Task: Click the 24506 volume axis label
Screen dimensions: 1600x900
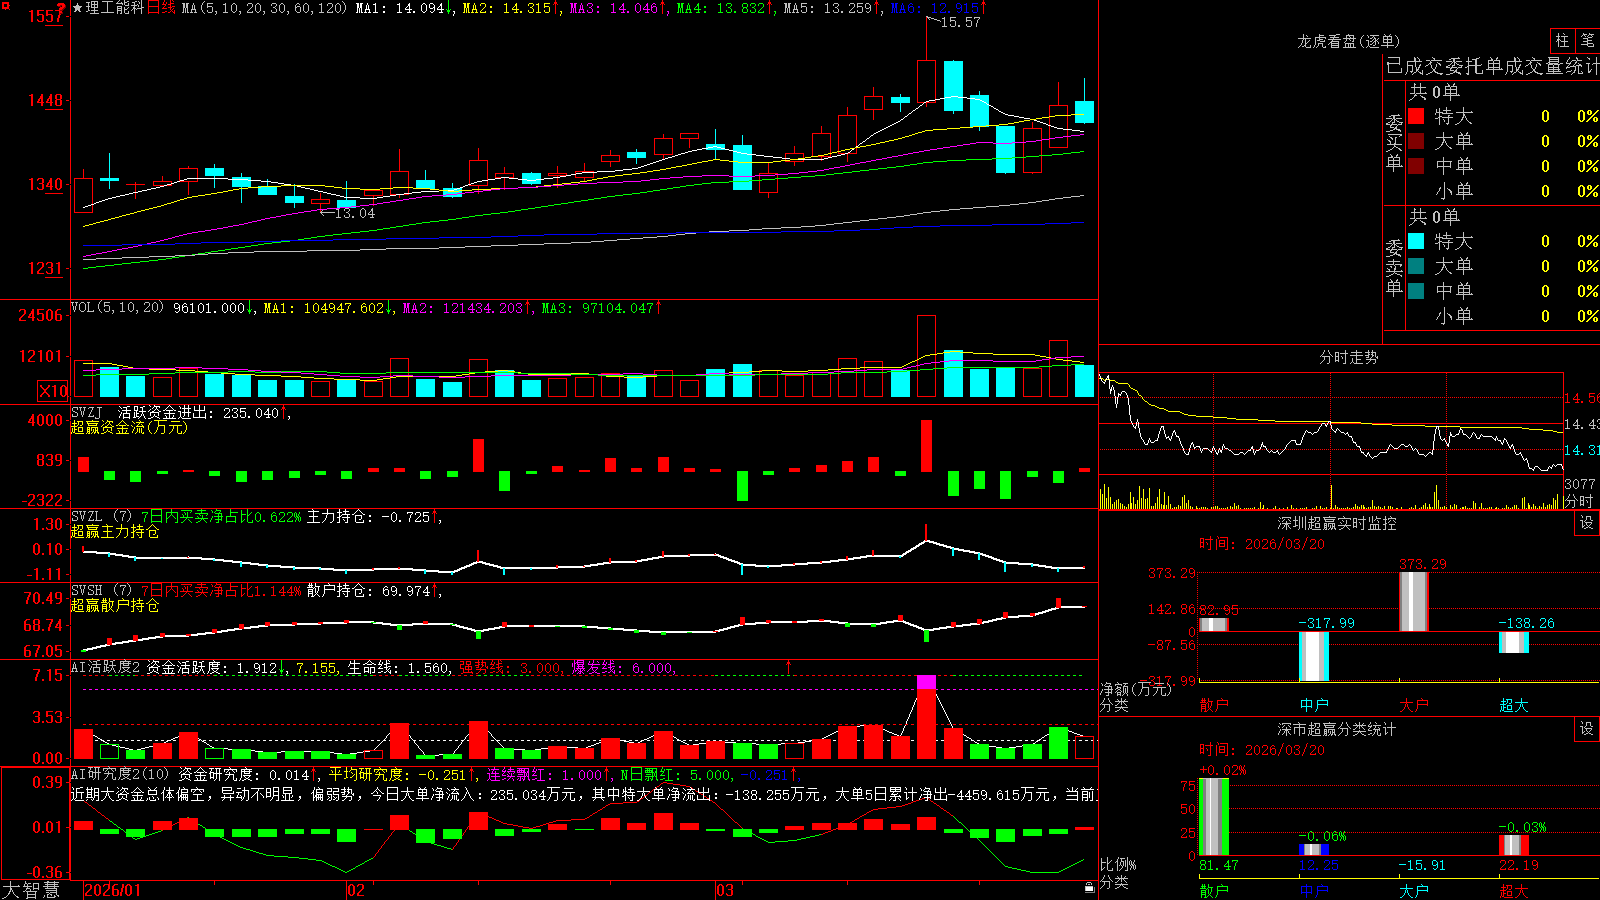Action: (x=41, y=315)
